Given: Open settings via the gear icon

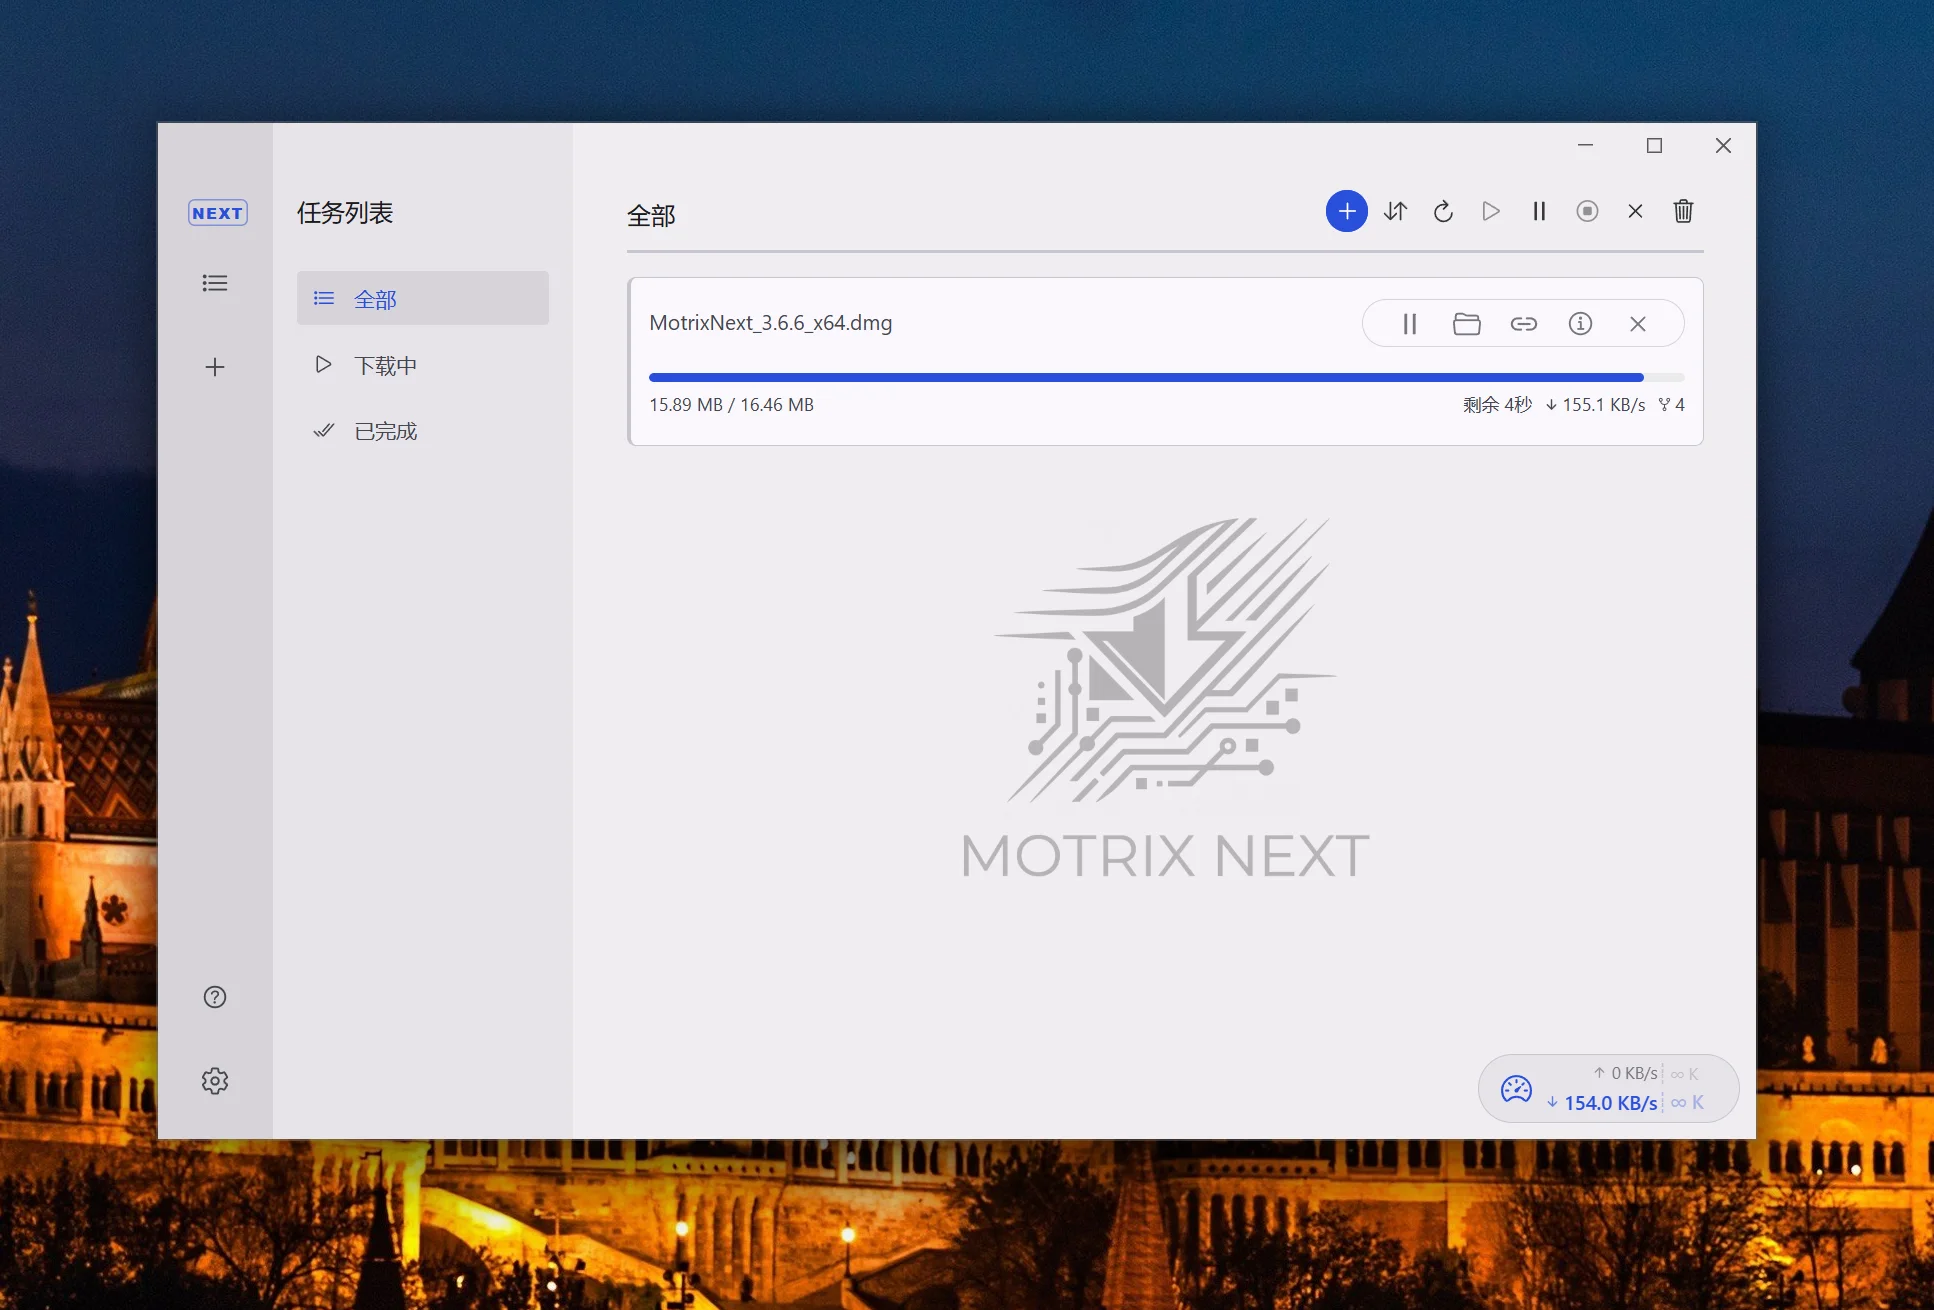Looking at the screenshot, I should click(x=215, y=1081).
